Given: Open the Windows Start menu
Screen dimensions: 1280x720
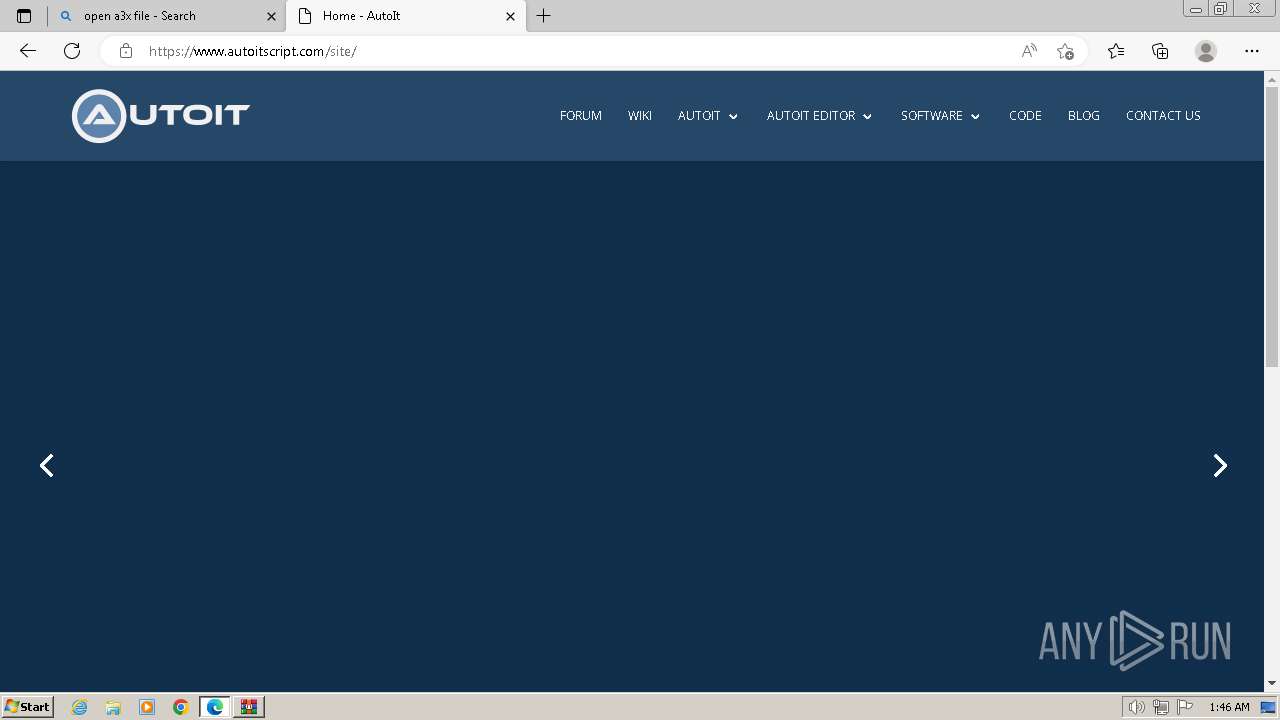Looking at the screenshot, I should pyautogui.click(x=27, y=706).
